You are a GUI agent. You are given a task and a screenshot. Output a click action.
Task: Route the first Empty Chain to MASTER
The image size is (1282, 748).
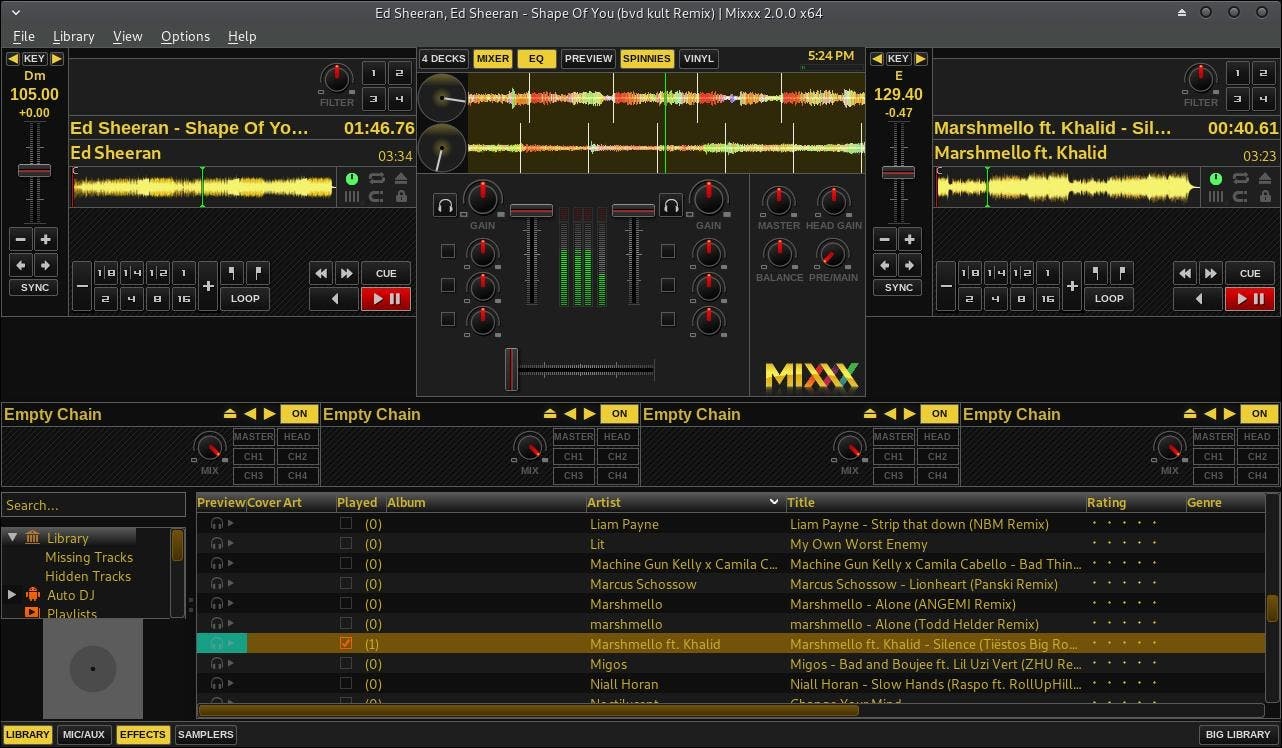pos(253,436)
